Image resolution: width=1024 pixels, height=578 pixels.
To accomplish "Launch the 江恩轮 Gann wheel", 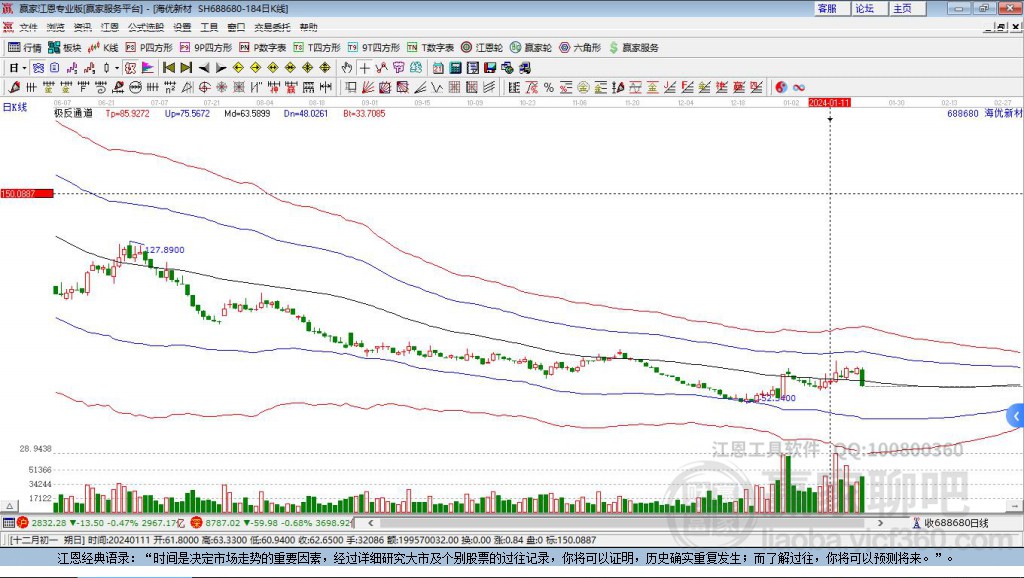I will pyautogui.click(x=482, y=48).
